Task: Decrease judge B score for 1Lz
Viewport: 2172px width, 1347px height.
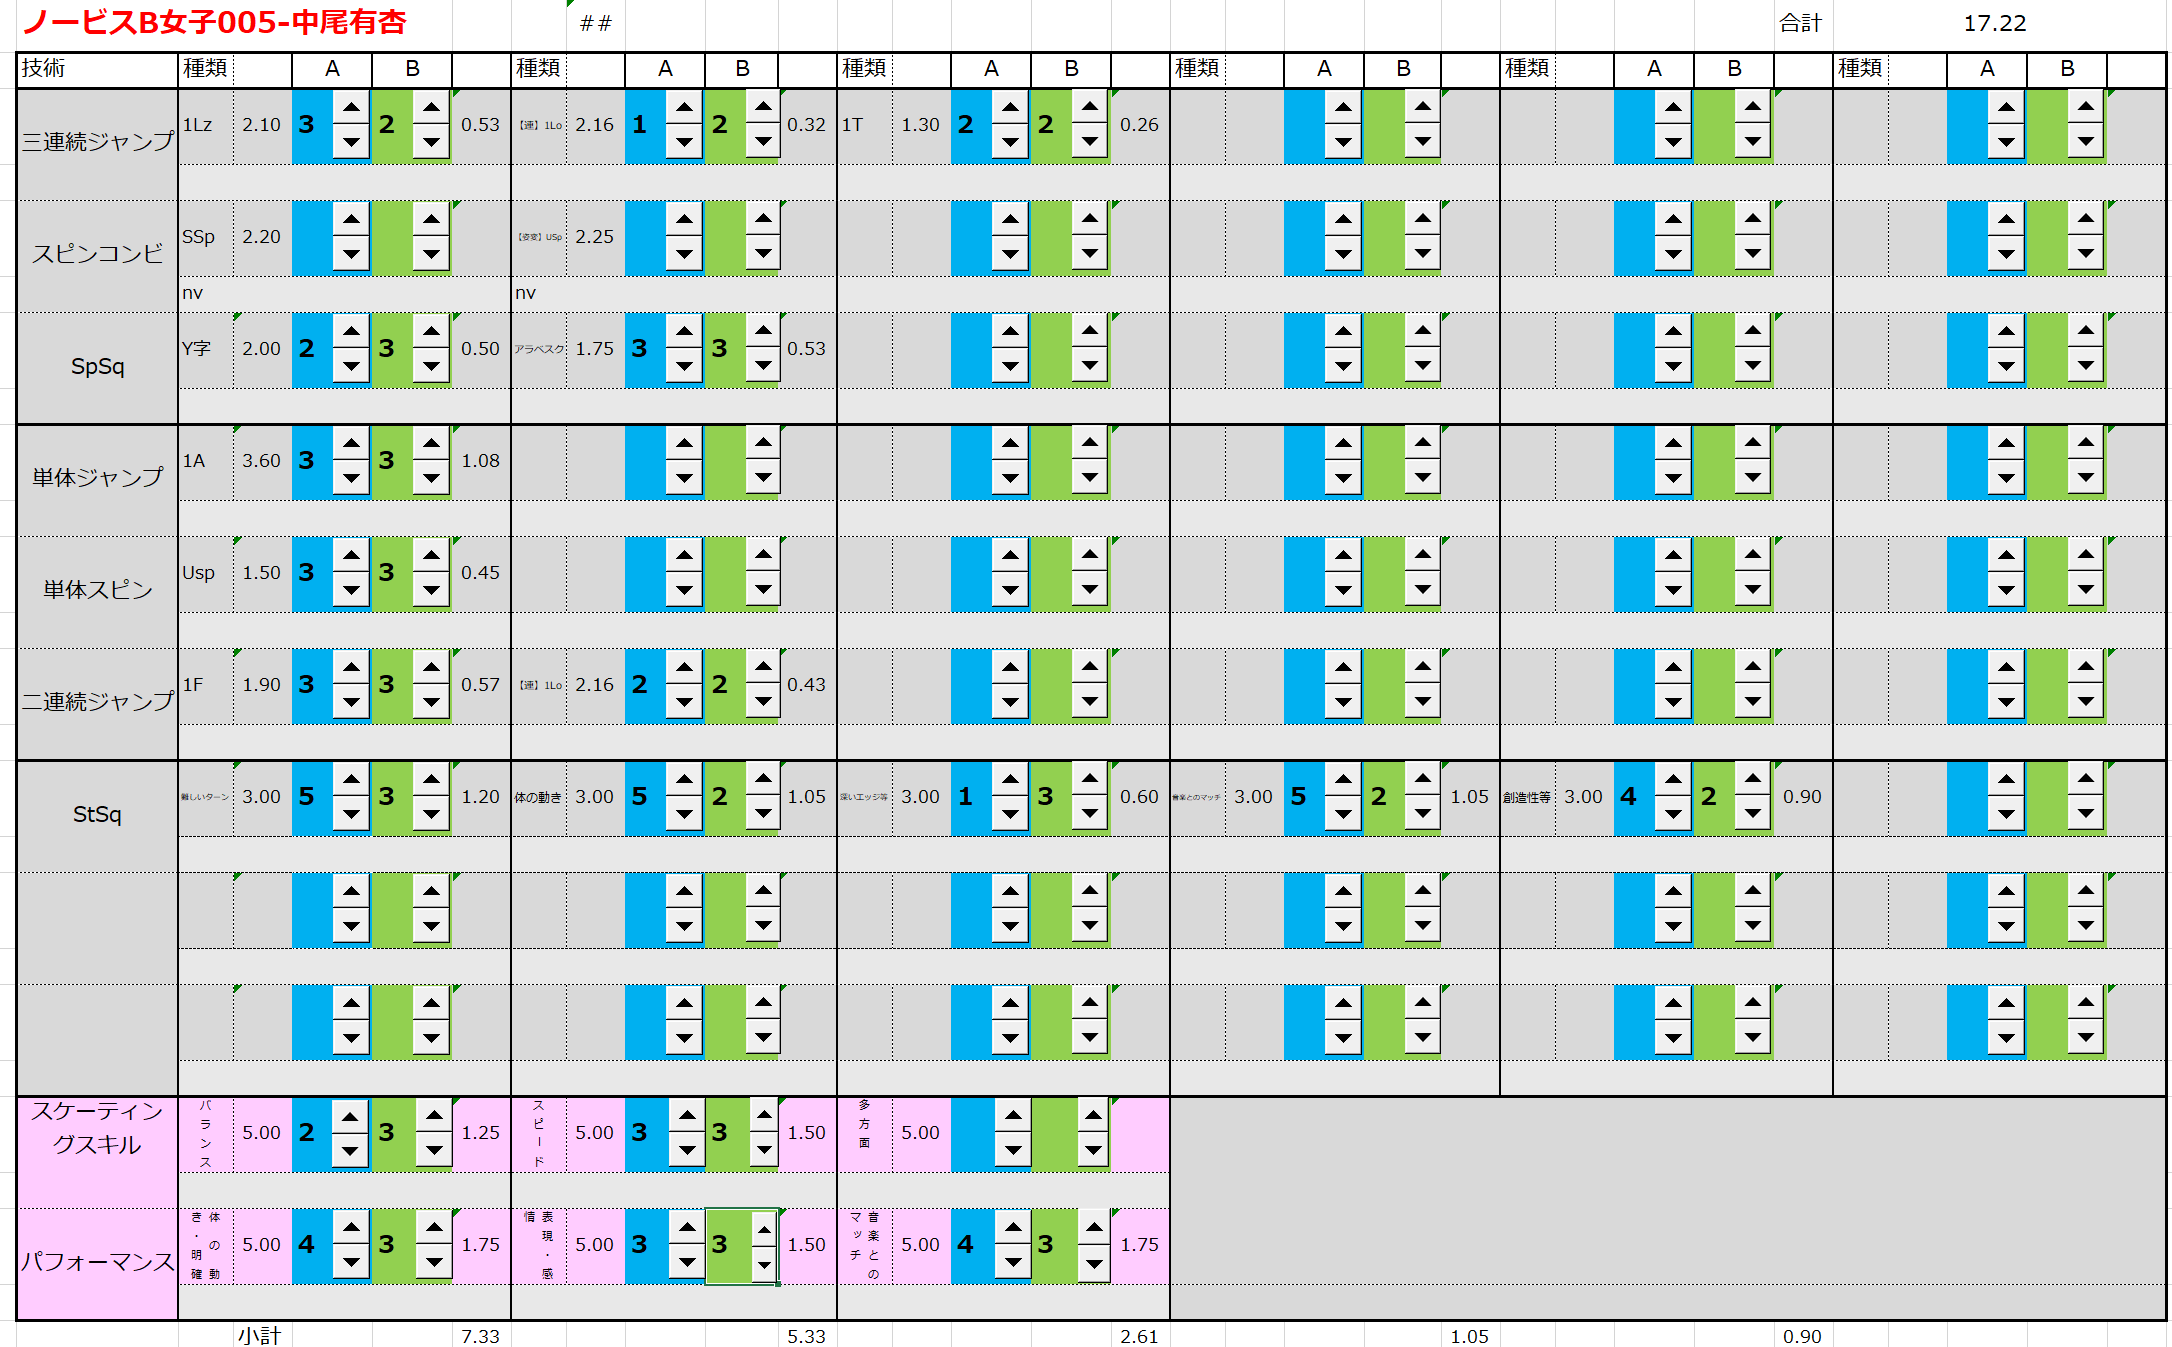Action: [x=431, y=142]
